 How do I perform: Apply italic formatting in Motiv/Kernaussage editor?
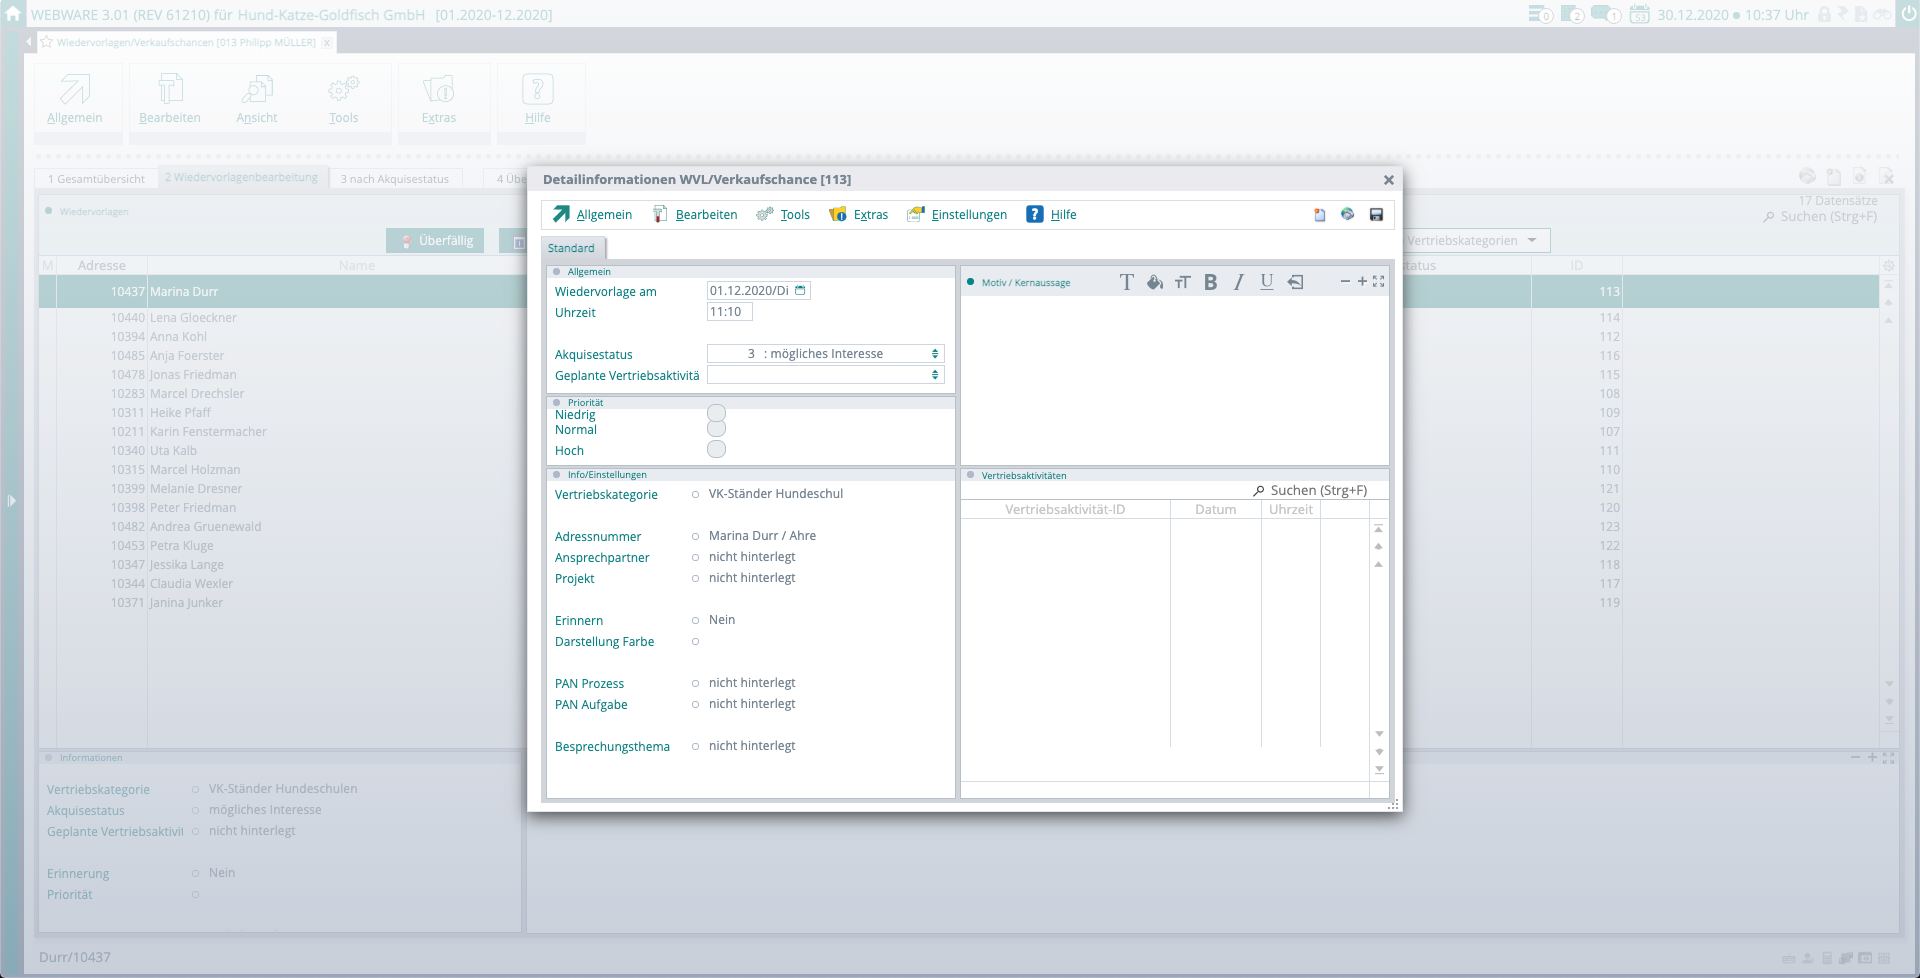(1238, 283)
